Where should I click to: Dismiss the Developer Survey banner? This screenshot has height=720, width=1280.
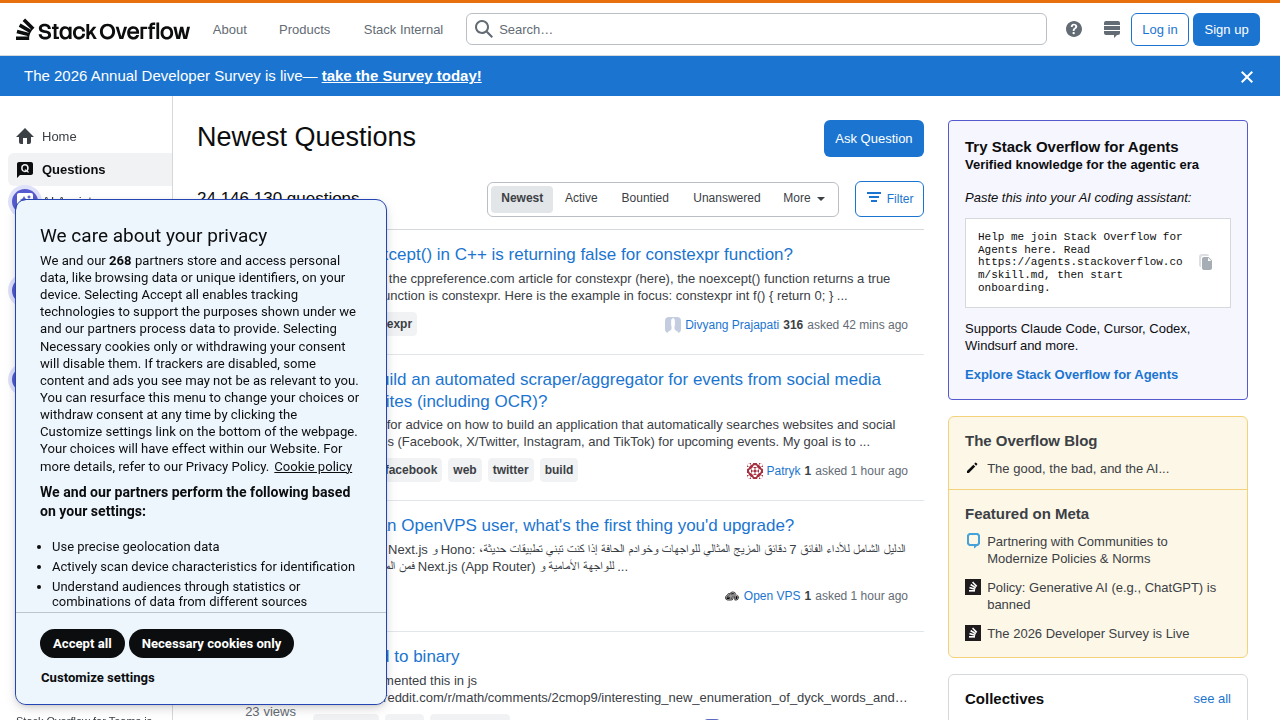1246,77
